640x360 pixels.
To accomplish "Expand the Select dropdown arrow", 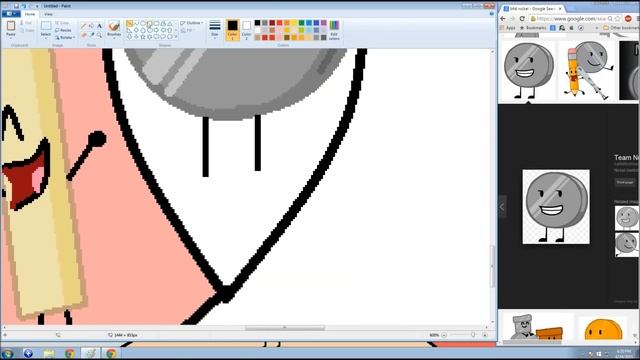I will pos(46,38).
